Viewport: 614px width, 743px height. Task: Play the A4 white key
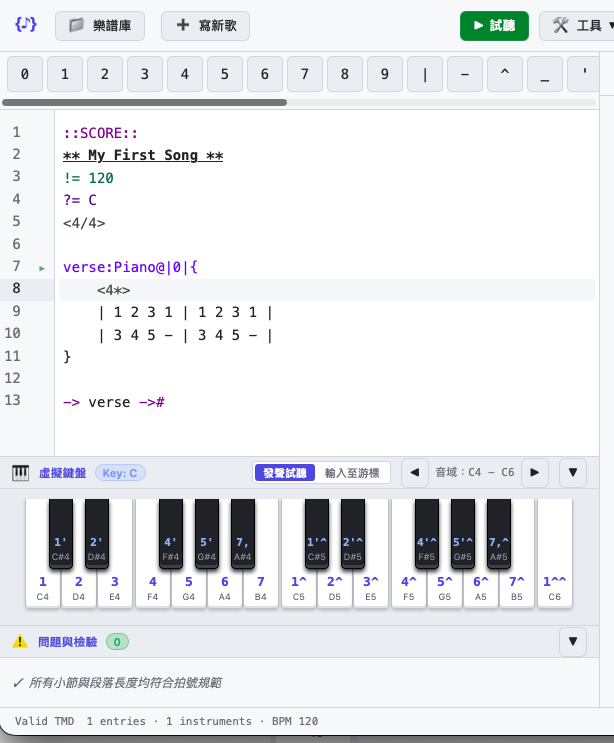pos(225,588)
